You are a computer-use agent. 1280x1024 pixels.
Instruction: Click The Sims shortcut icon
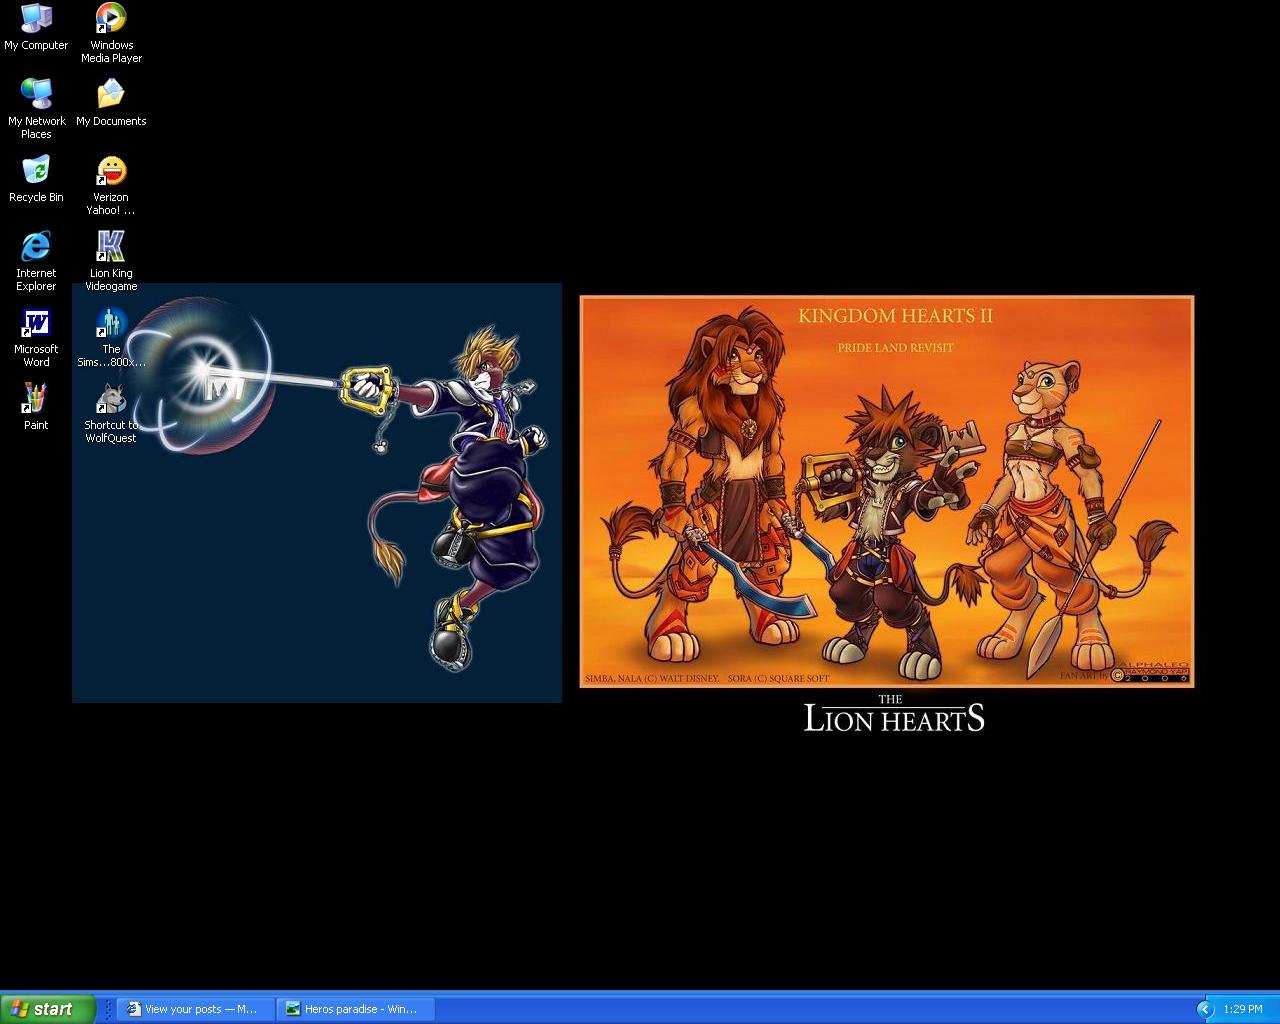tap(111, 324)
